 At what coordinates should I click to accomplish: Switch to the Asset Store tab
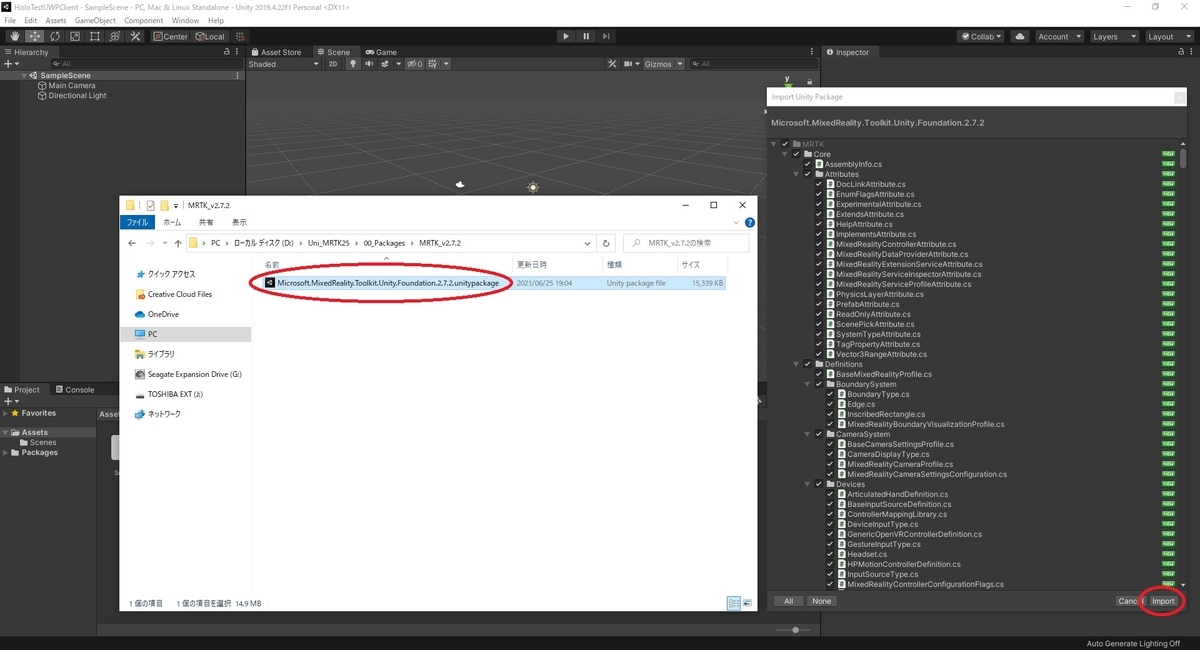275,52
